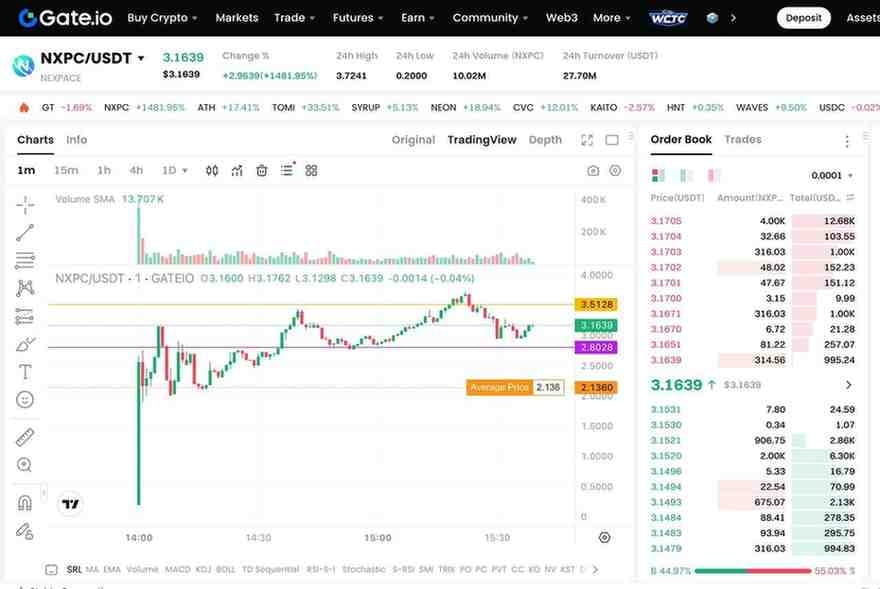Click the Deposit button
The image size is (880, 589).
[x=803, y=18]
